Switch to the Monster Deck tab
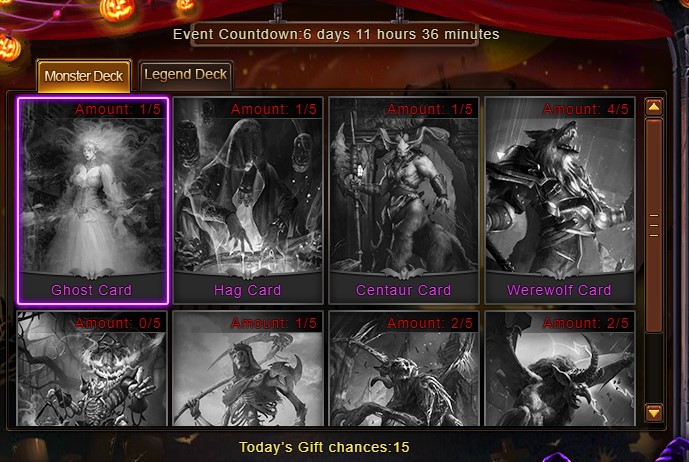The height and width of the screenshot is (462, 689). click(x=83, y=76)
